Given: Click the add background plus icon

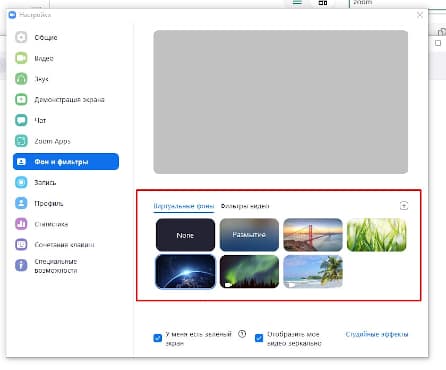Looking at the screenshot, I should pyautogui.click(x=404, y=206).
